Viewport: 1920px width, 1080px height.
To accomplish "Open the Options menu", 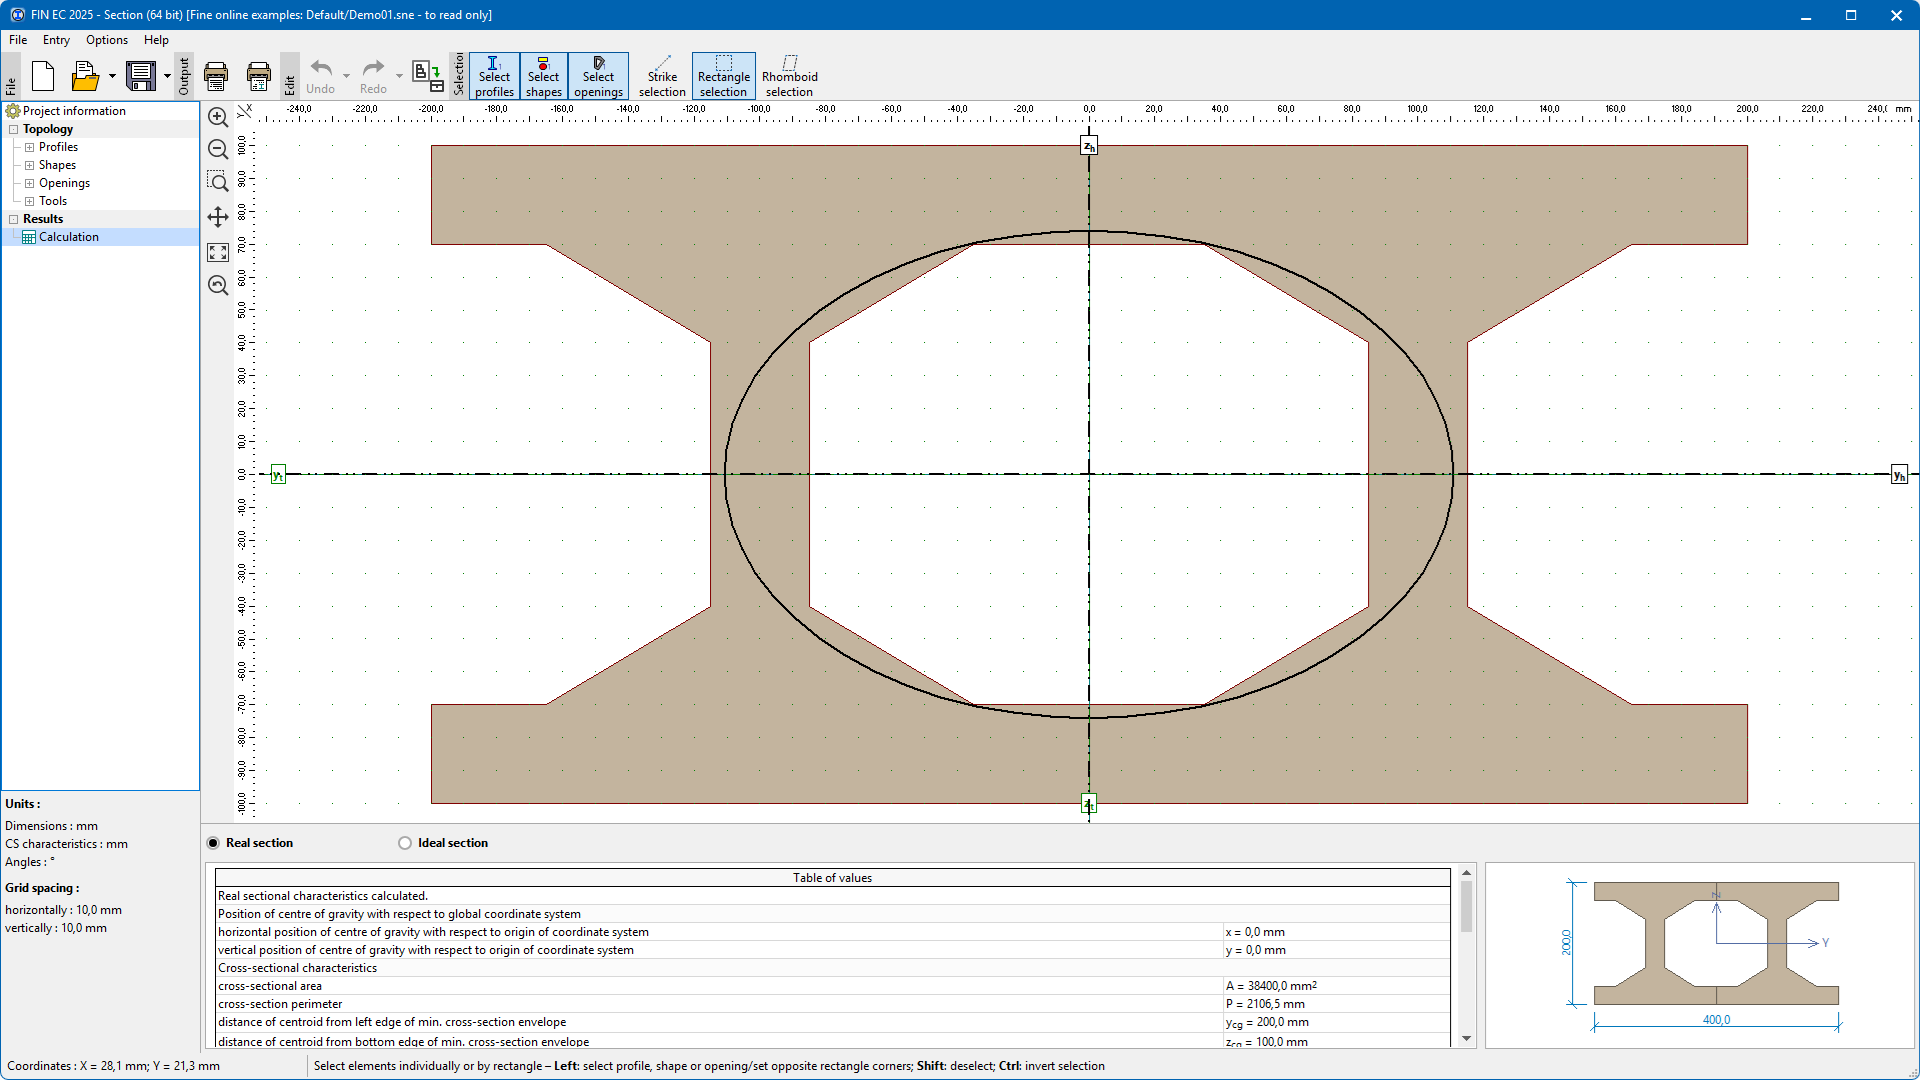I will click(x=106, y=40).
